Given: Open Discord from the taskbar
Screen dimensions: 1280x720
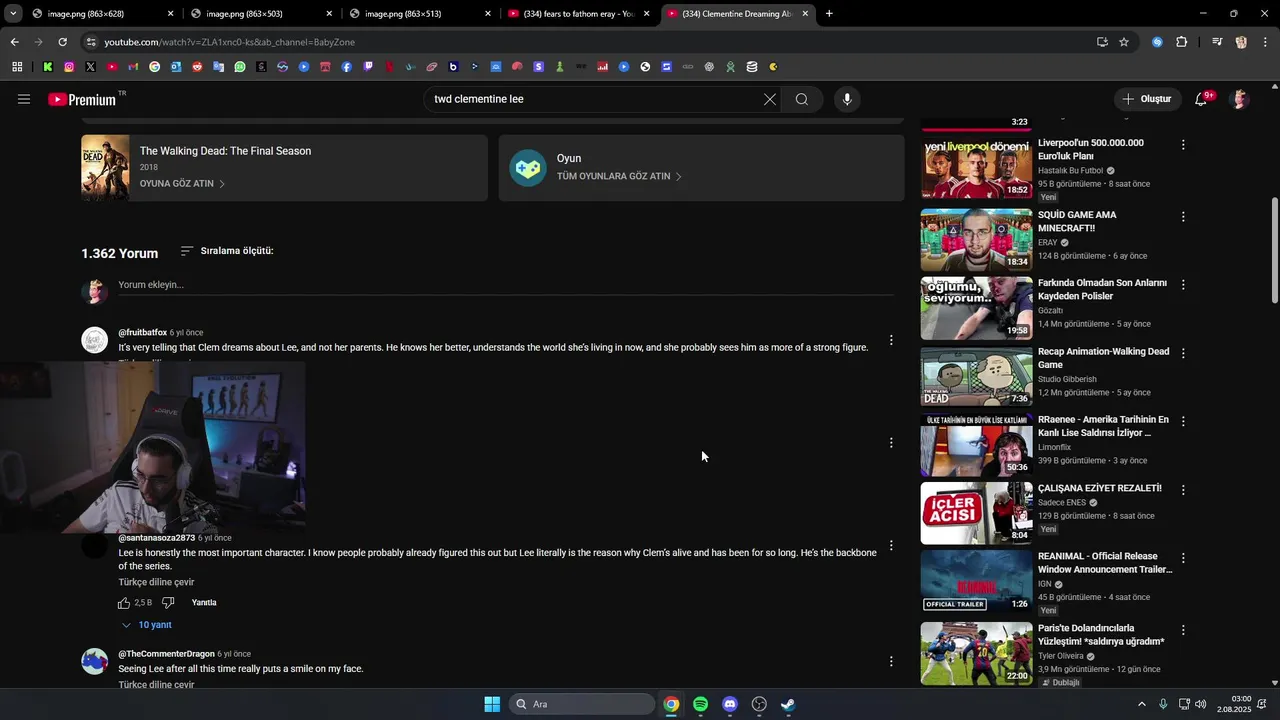Looking at the screenshot, I should coord(730,704).
